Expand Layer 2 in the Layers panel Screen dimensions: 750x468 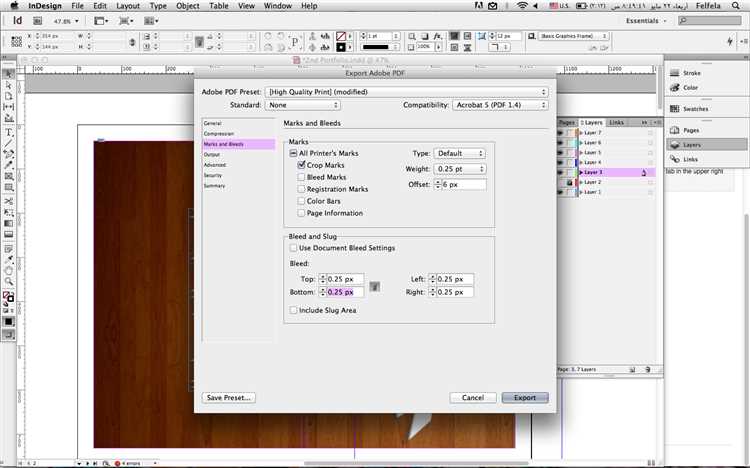tap(581, 182)
